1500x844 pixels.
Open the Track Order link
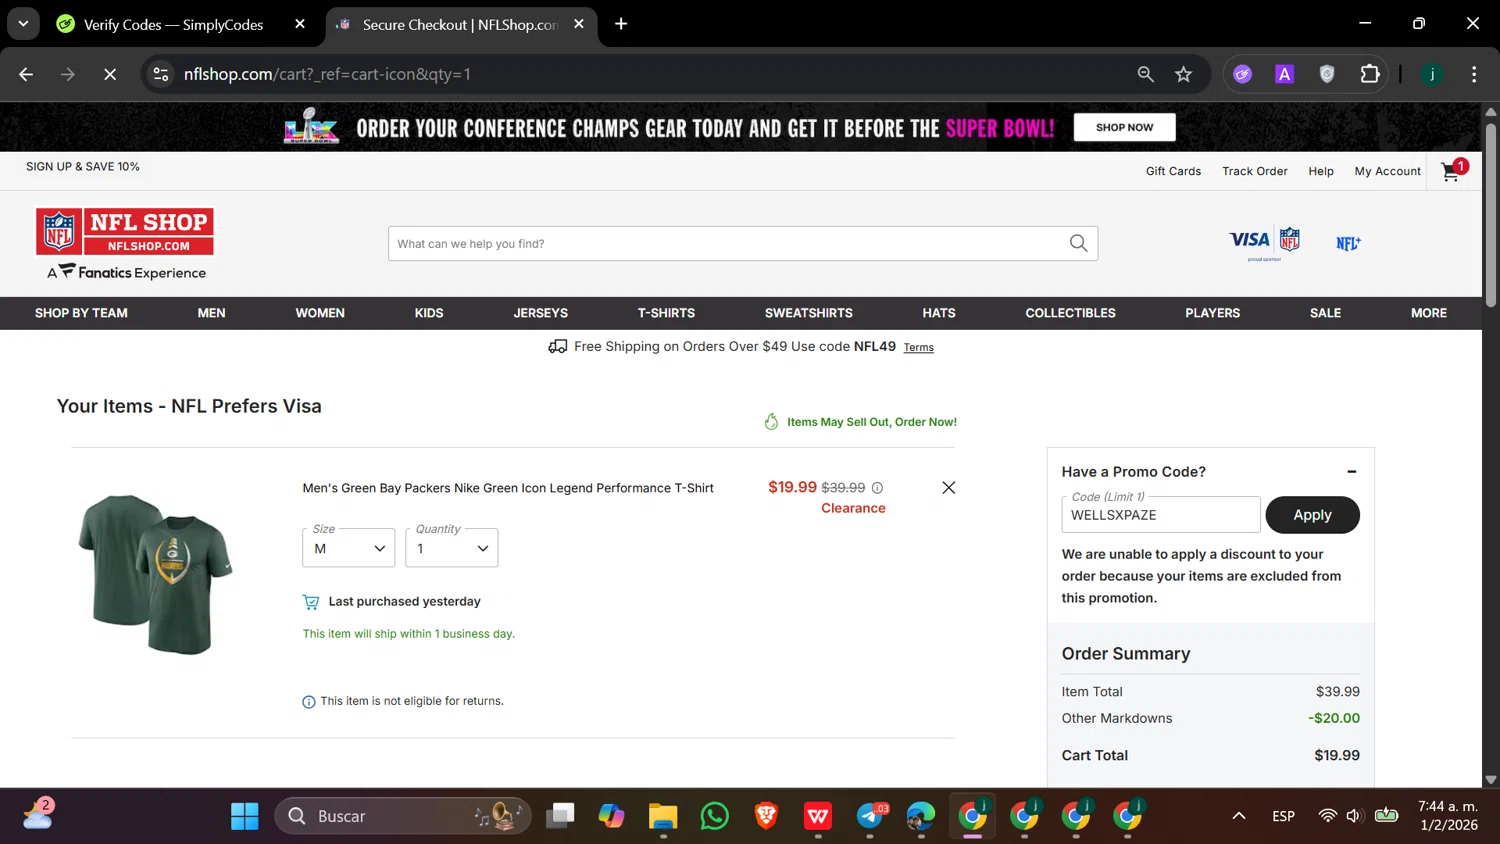coord(1255,171)
